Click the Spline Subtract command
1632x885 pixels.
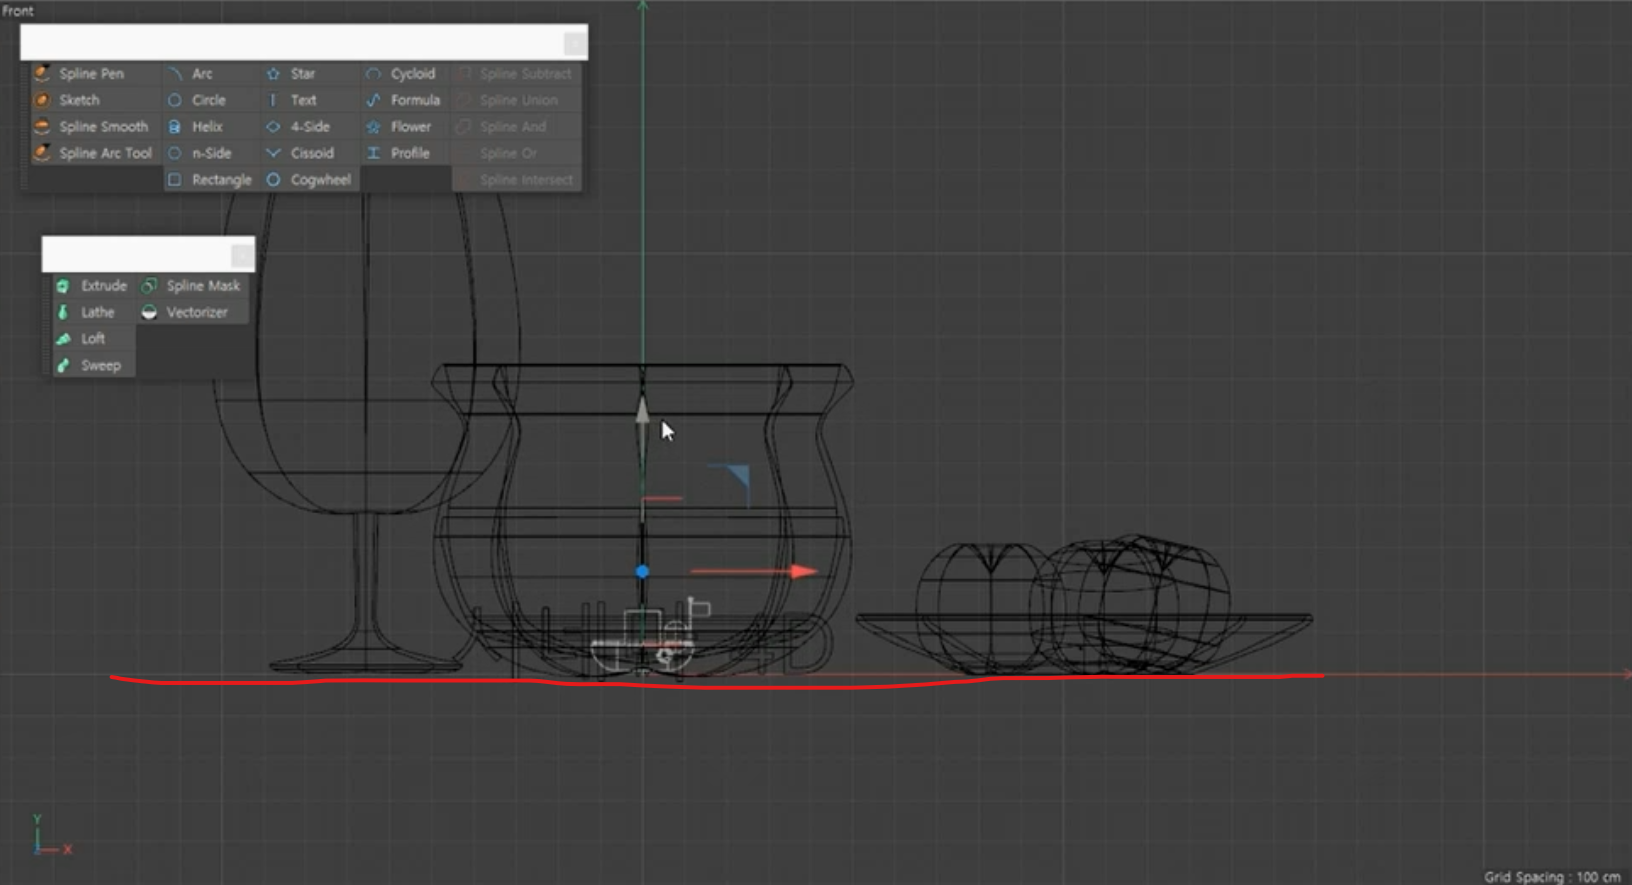pyautogui.click(x=516, y=74)
